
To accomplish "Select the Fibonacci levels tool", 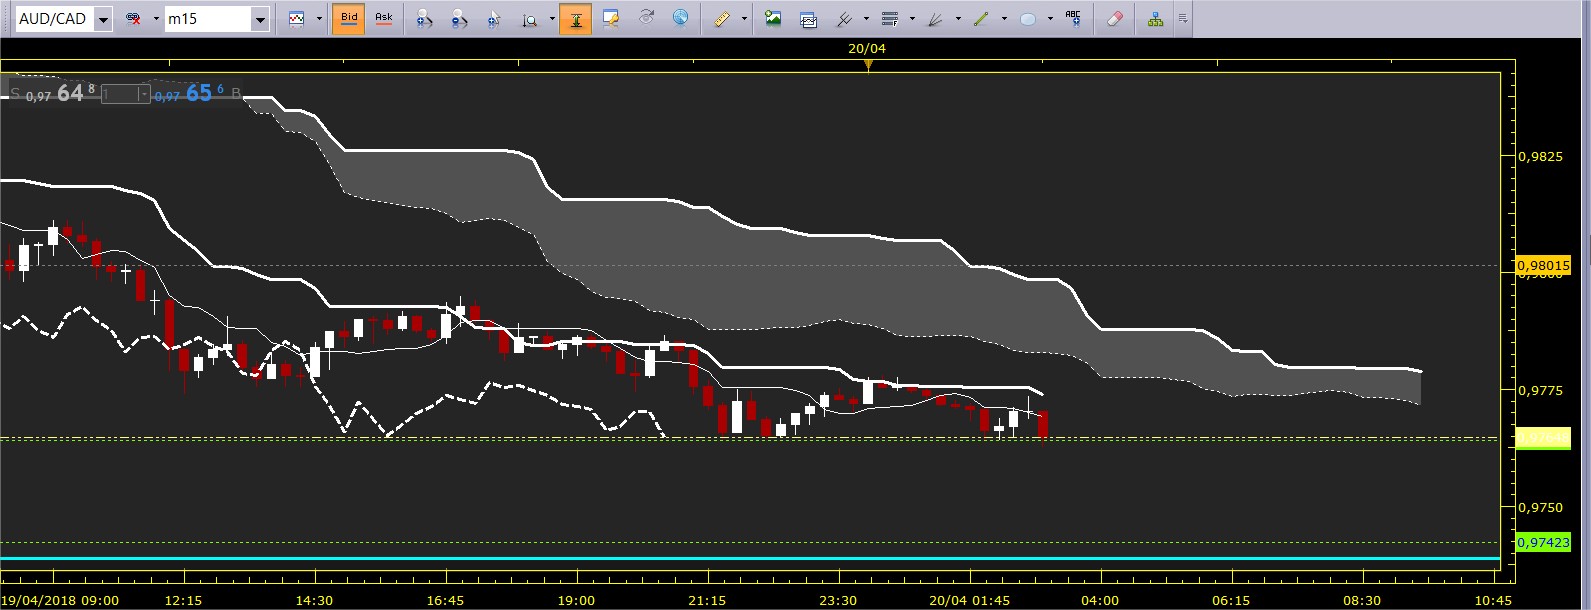I will (890, 18).
